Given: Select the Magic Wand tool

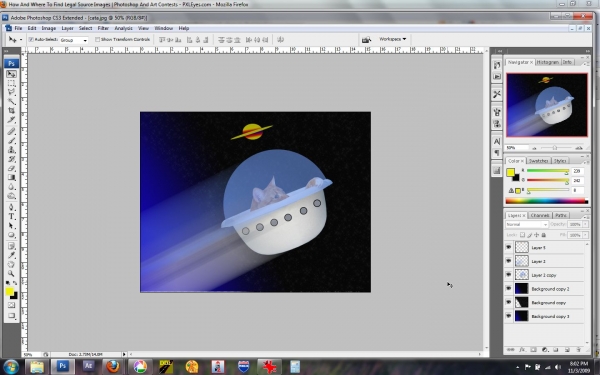Looking at the screenshot, I should [11, 101].
